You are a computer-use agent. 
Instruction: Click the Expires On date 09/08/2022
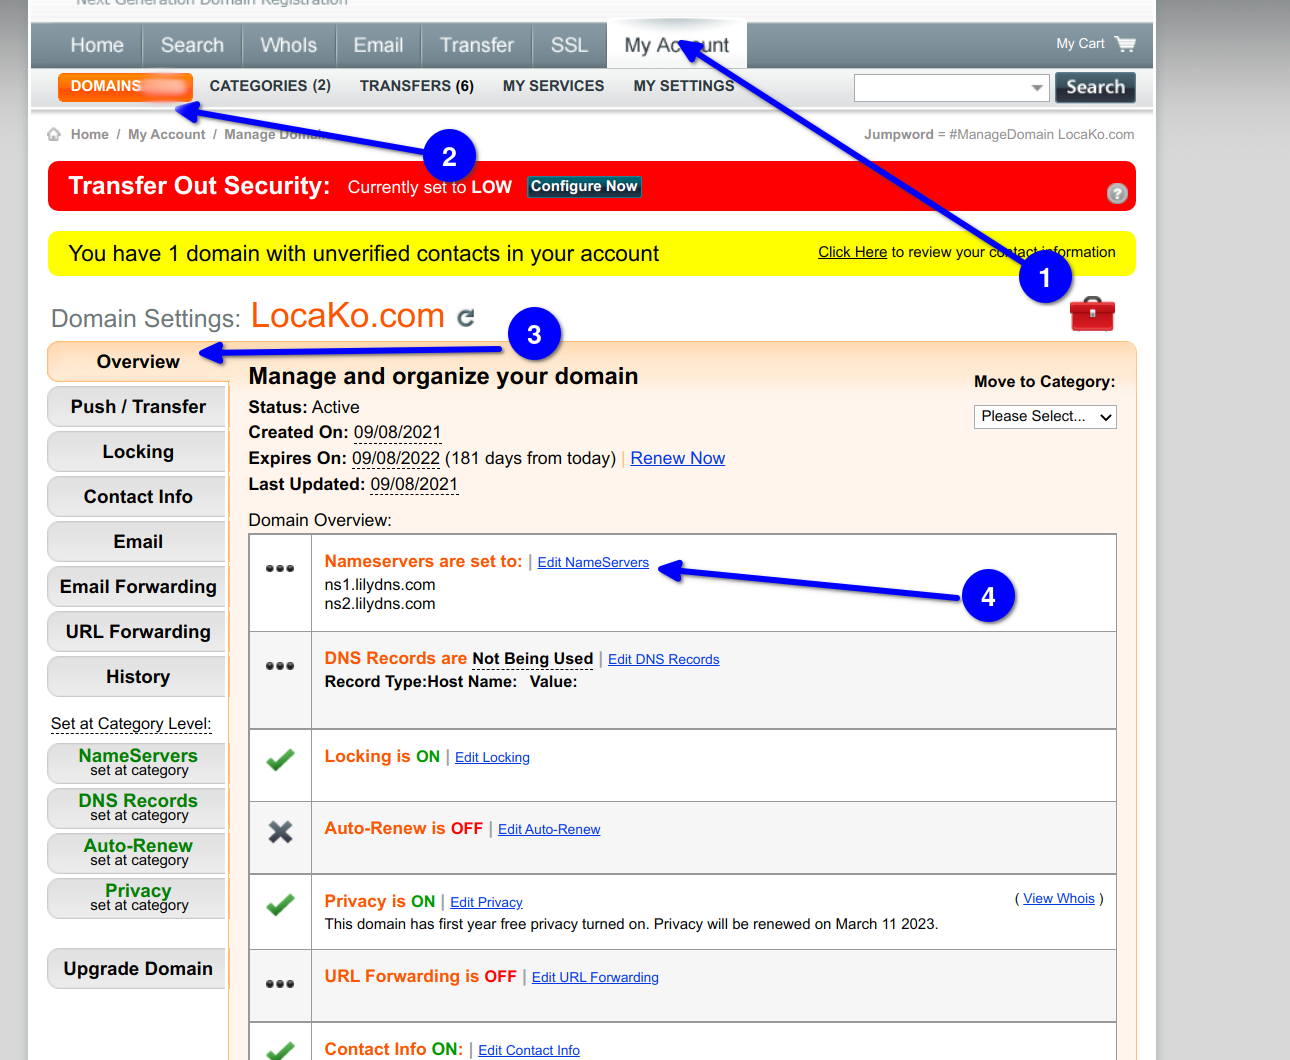[x=396, y=458]
